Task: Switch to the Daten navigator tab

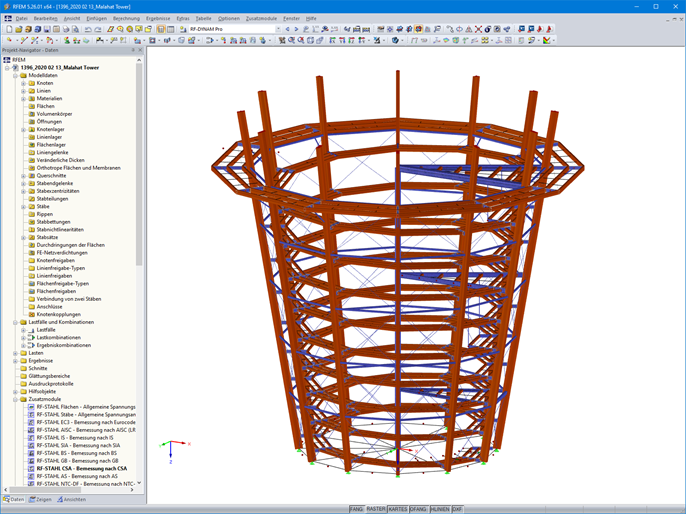Action: 14,499
